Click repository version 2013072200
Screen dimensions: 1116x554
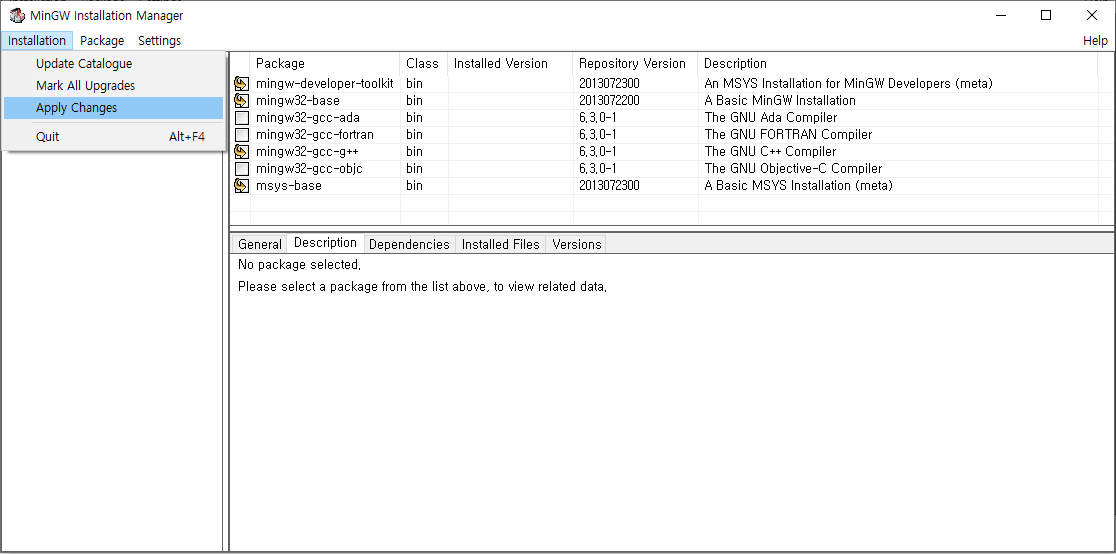[609, 100]
